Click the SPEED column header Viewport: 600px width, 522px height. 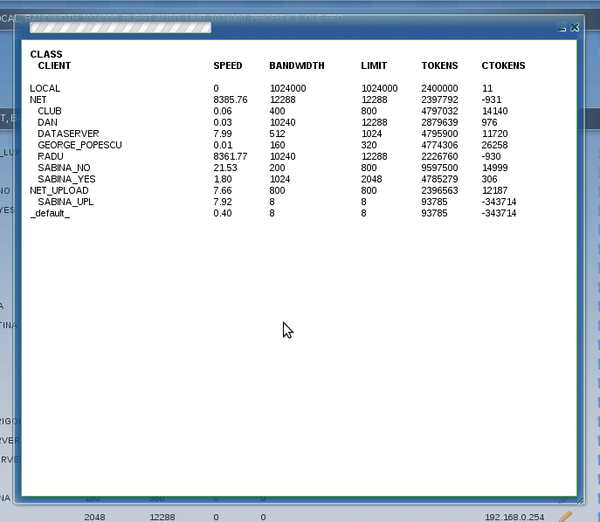pyautogui.click(x=228, y=66)
